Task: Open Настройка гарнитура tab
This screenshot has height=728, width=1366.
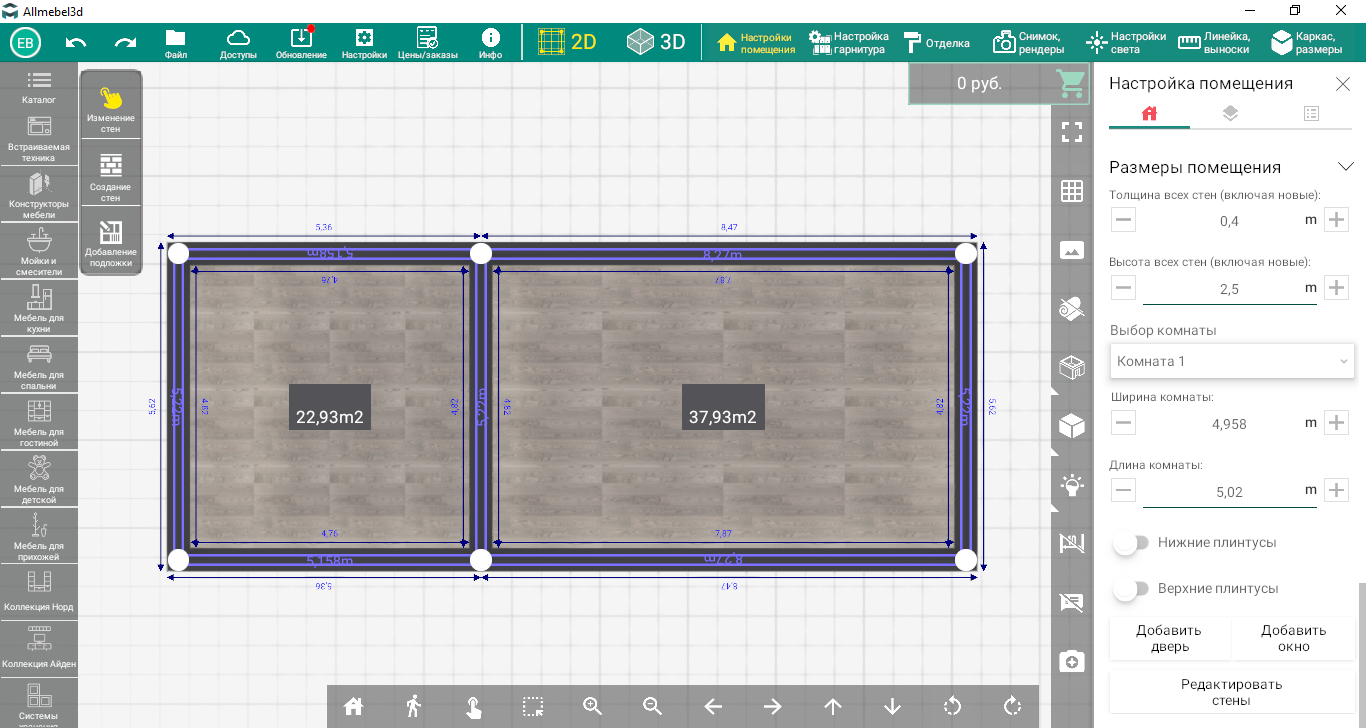Action: click(849, 43)
